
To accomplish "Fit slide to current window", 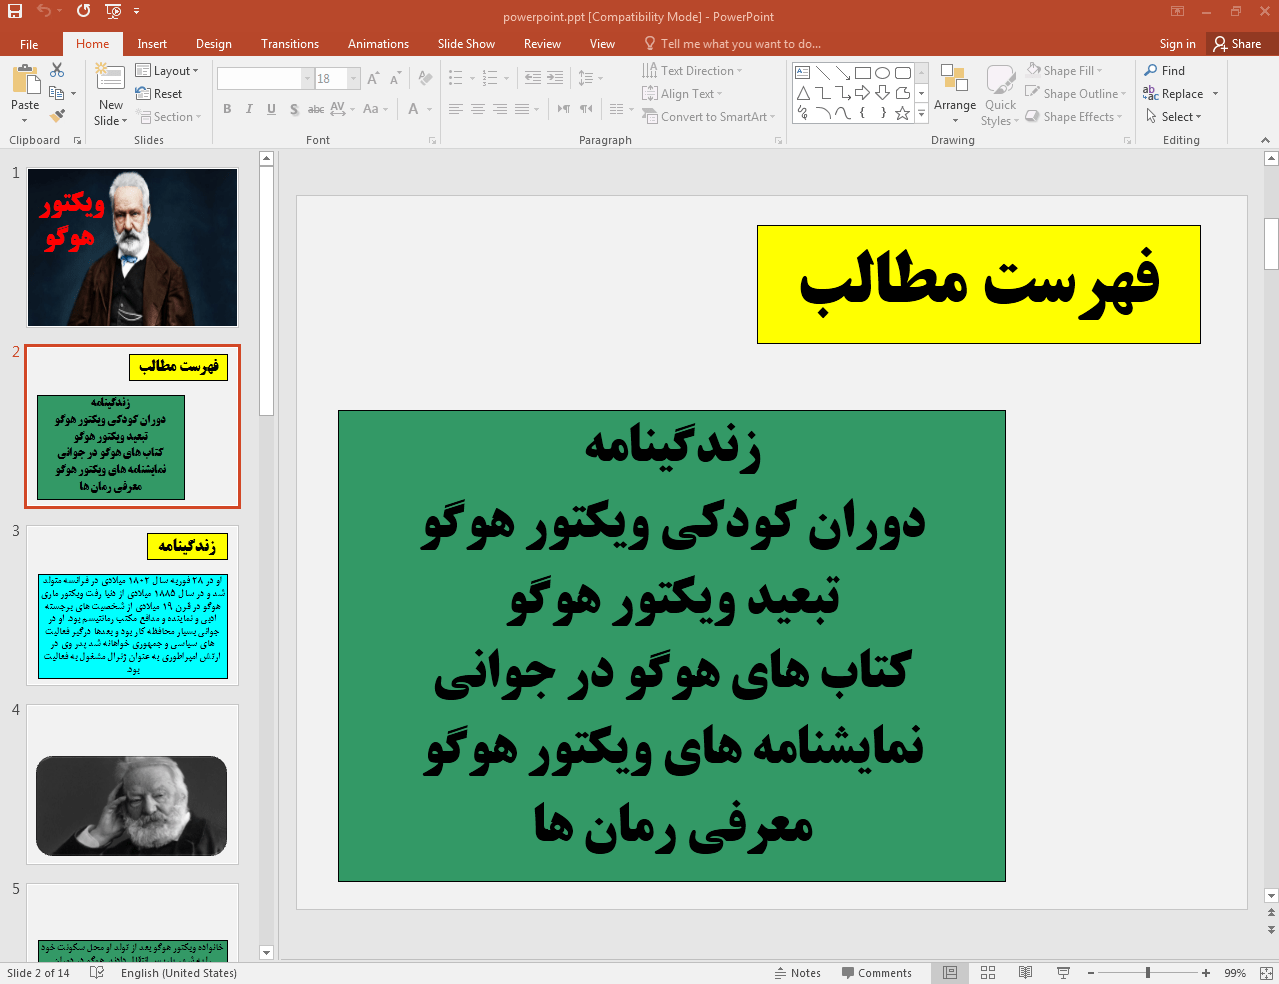I will (1266, 973).
